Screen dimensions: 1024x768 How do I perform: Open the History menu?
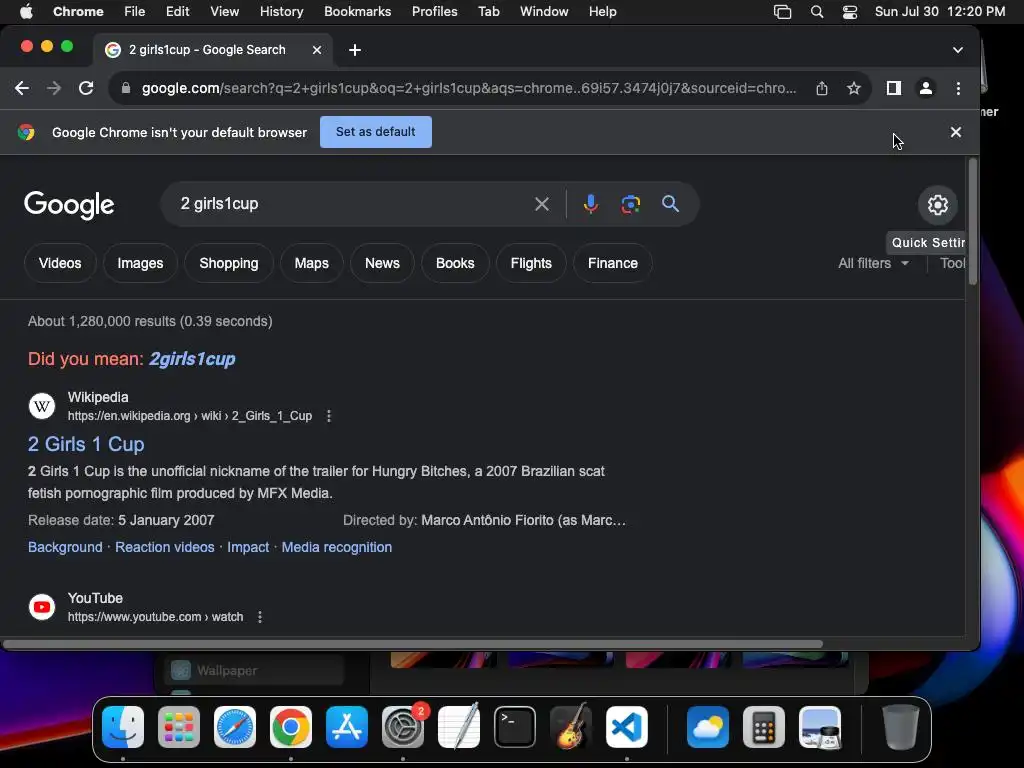281,12
